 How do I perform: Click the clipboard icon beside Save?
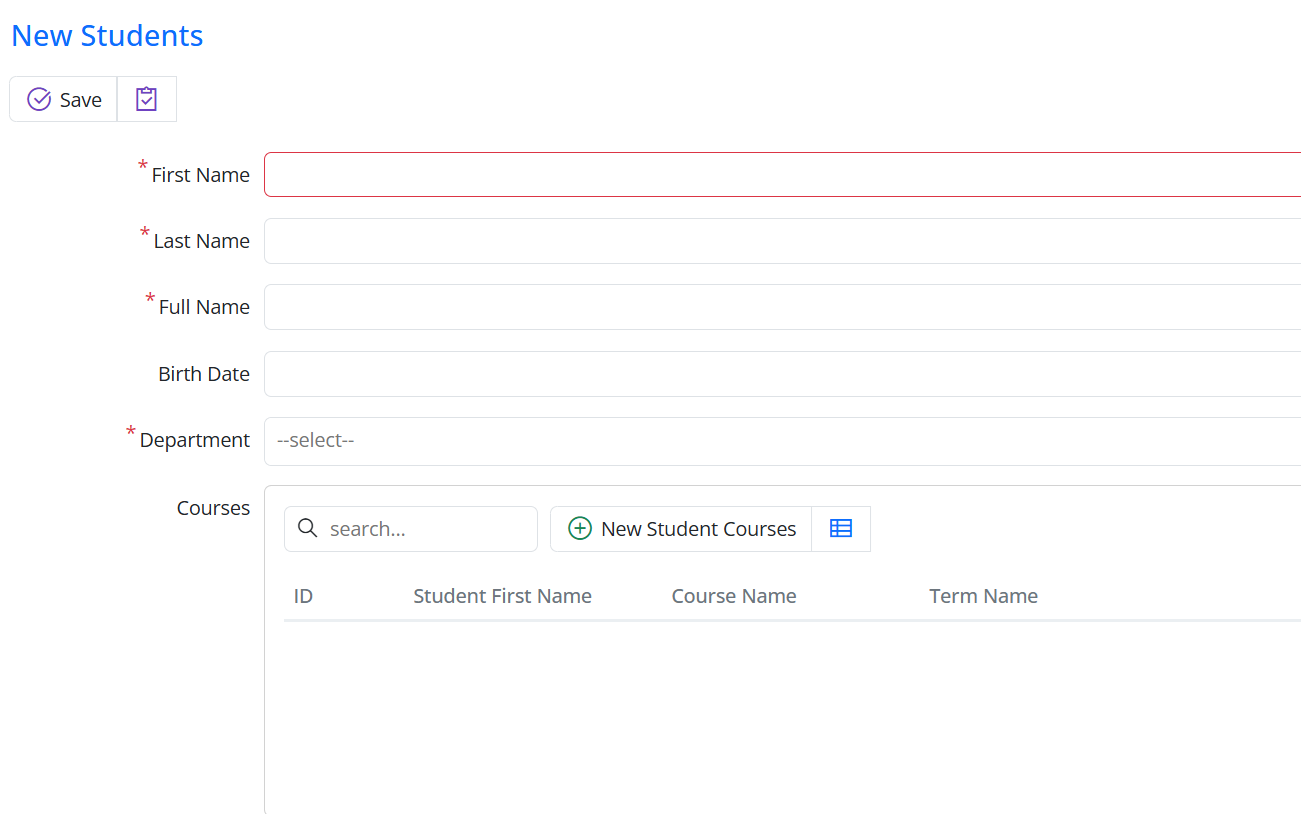tap(146, 99)
